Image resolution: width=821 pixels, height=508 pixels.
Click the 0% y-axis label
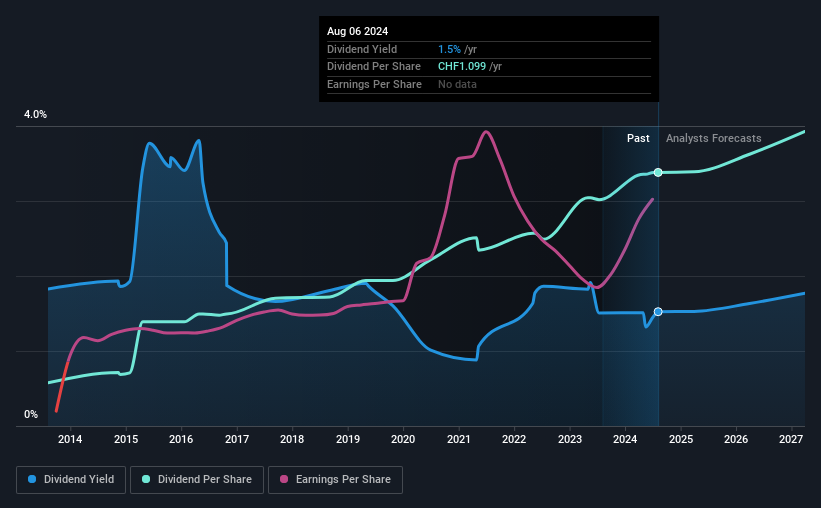(31, 414)
